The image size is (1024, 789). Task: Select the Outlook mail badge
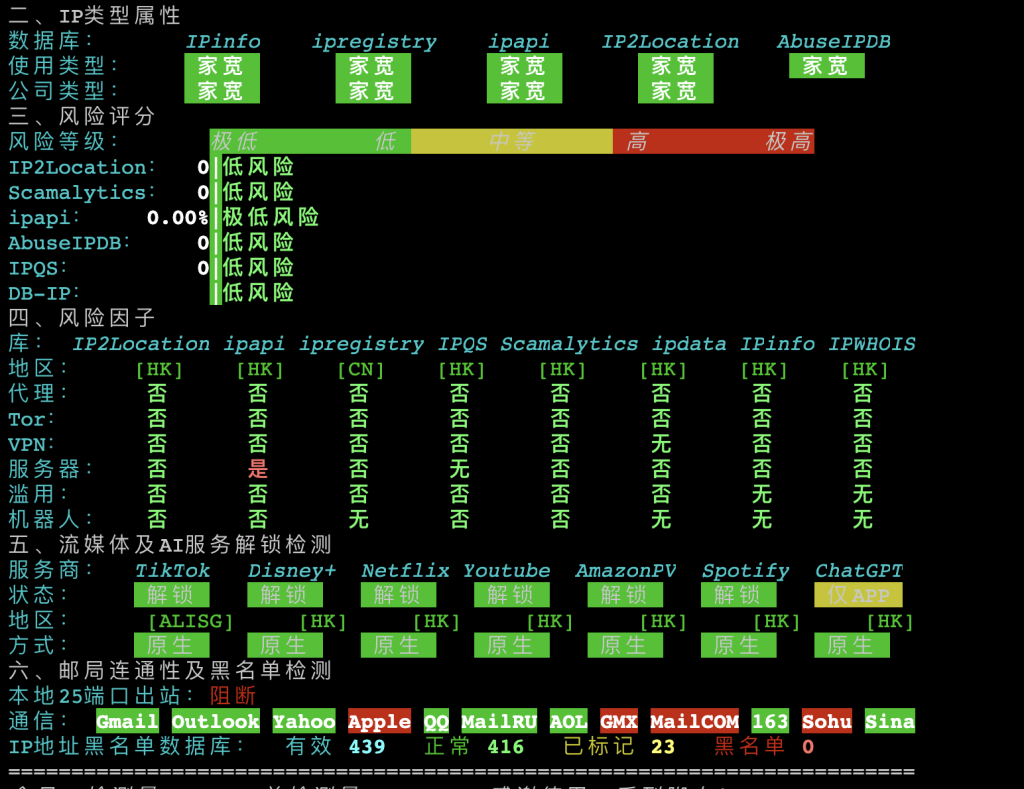click(215, 721)
